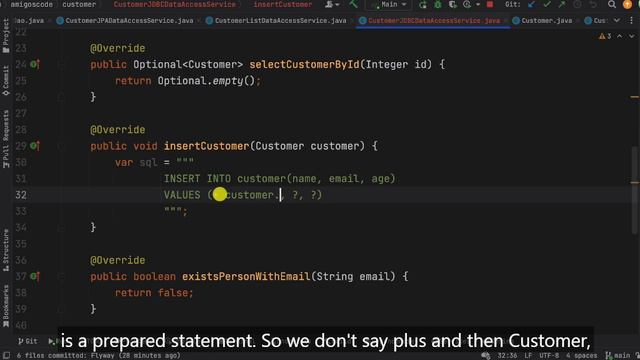Open the editor tabs three-dot menu

click(x=631, y=20)
